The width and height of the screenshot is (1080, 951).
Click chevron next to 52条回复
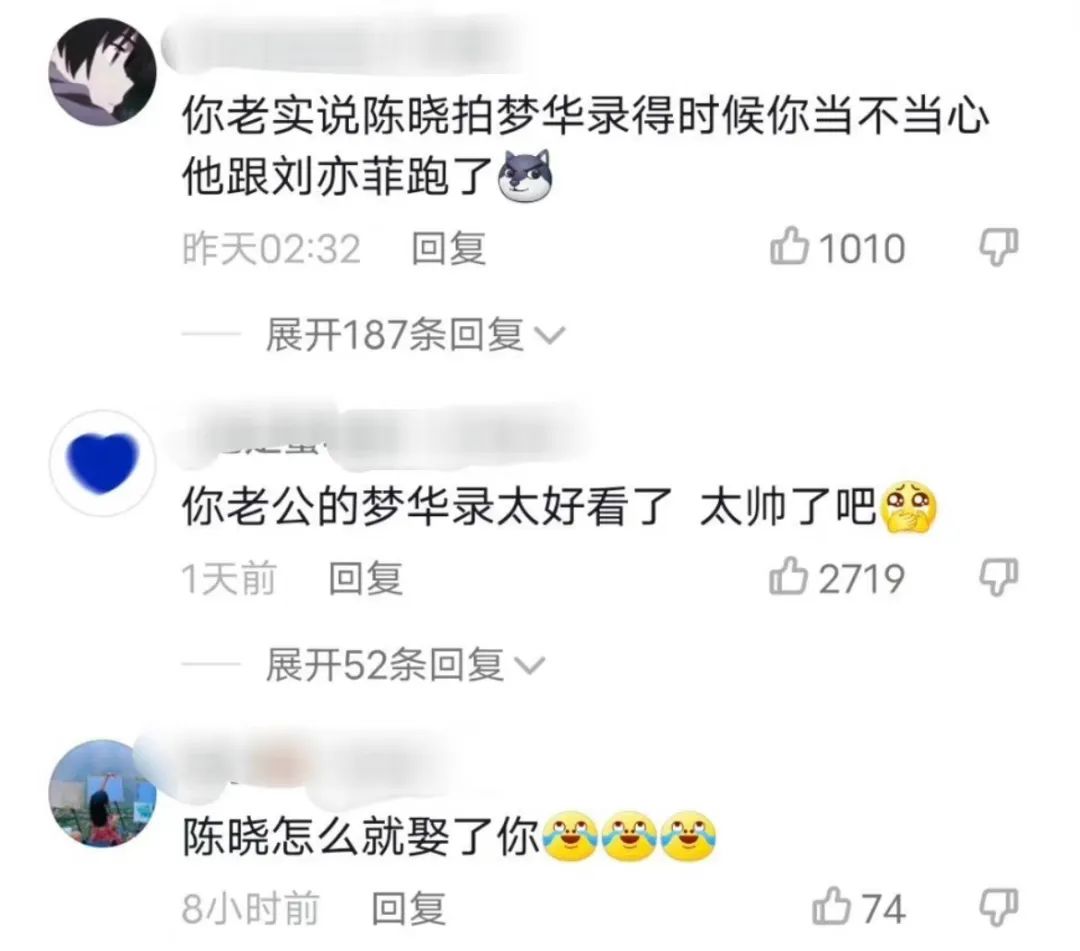click(x=530, y=666)
